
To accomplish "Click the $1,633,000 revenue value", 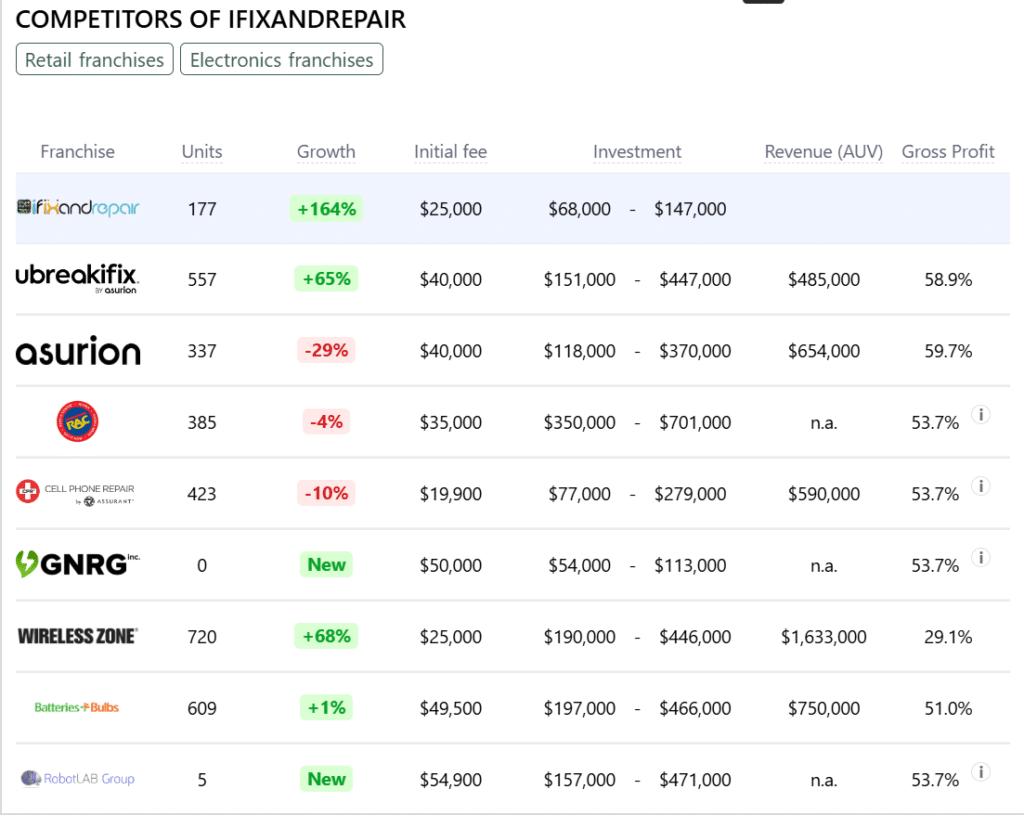I will click(824, 637).
